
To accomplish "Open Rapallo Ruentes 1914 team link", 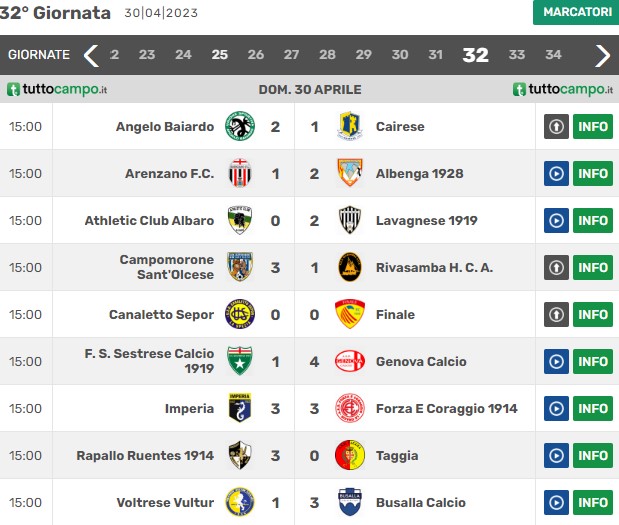I will coord(145,456).
